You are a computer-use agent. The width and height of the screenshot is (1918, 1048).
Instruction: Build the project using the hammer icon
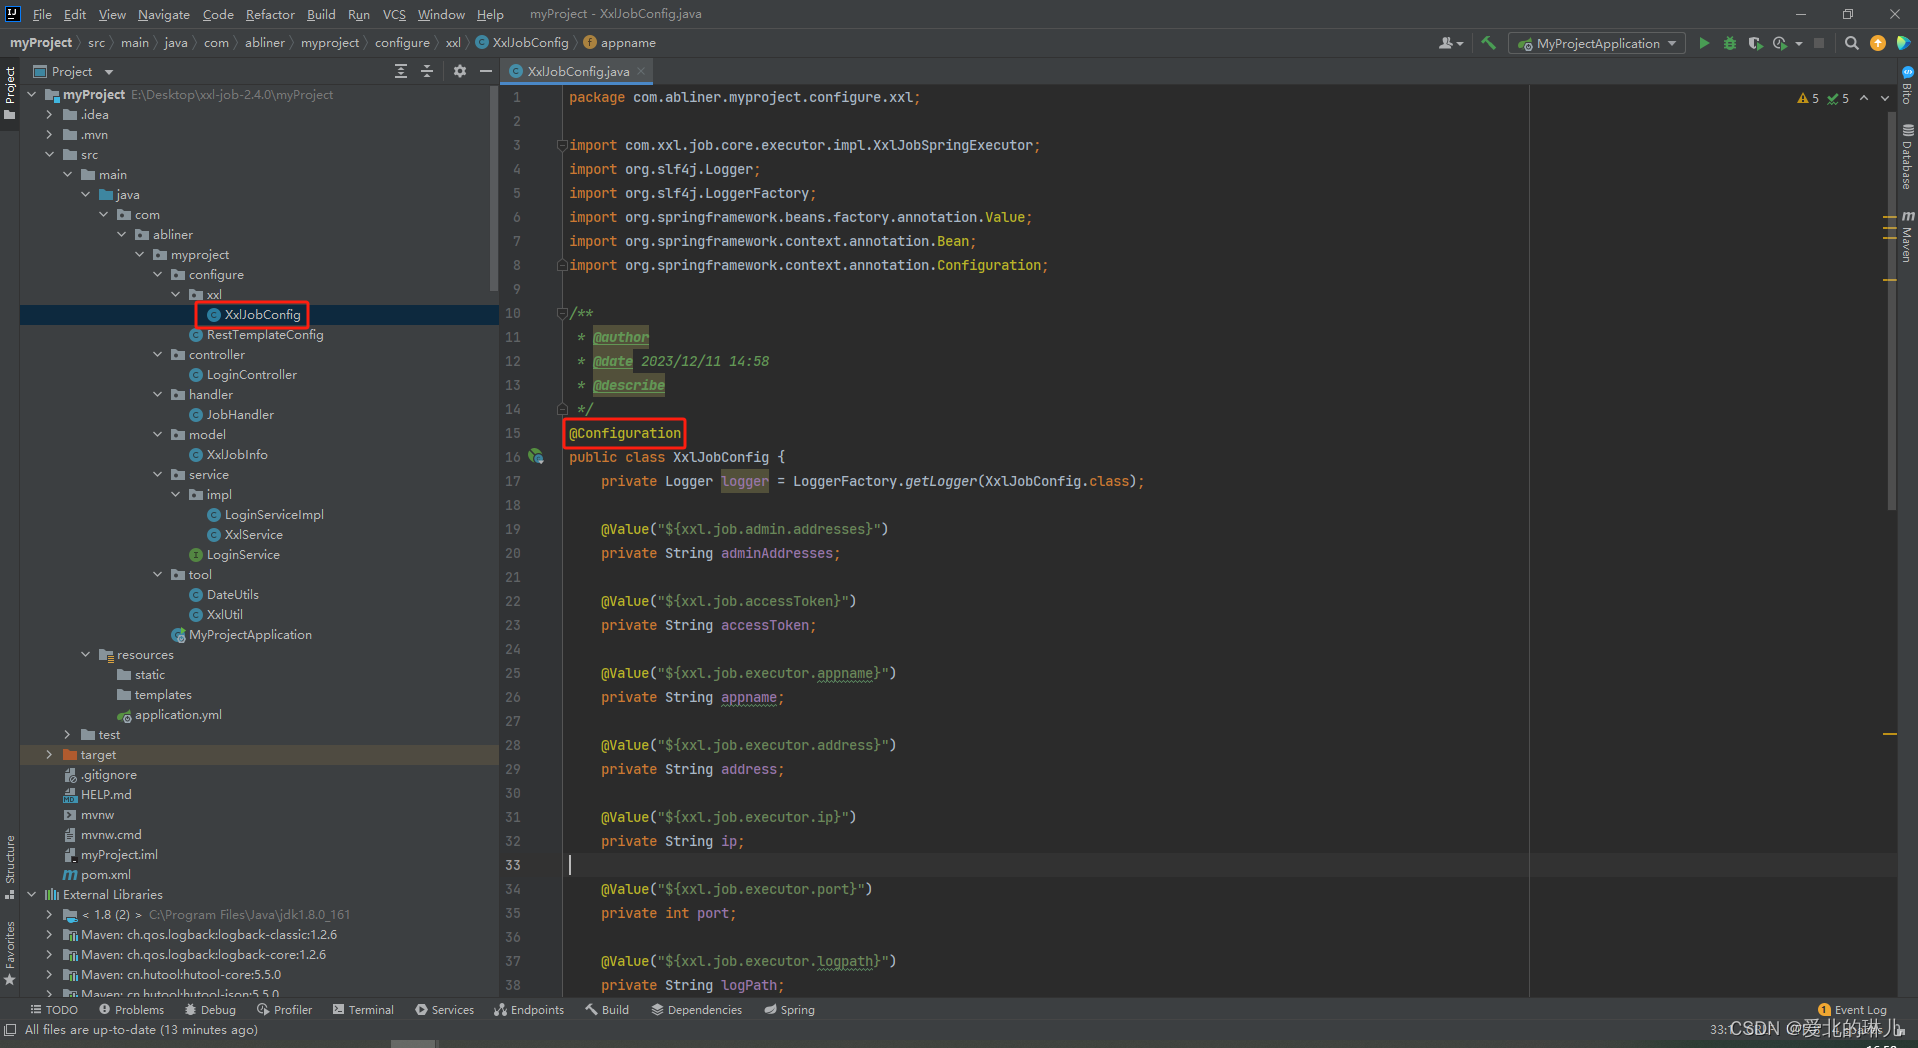pos(1489,43)
